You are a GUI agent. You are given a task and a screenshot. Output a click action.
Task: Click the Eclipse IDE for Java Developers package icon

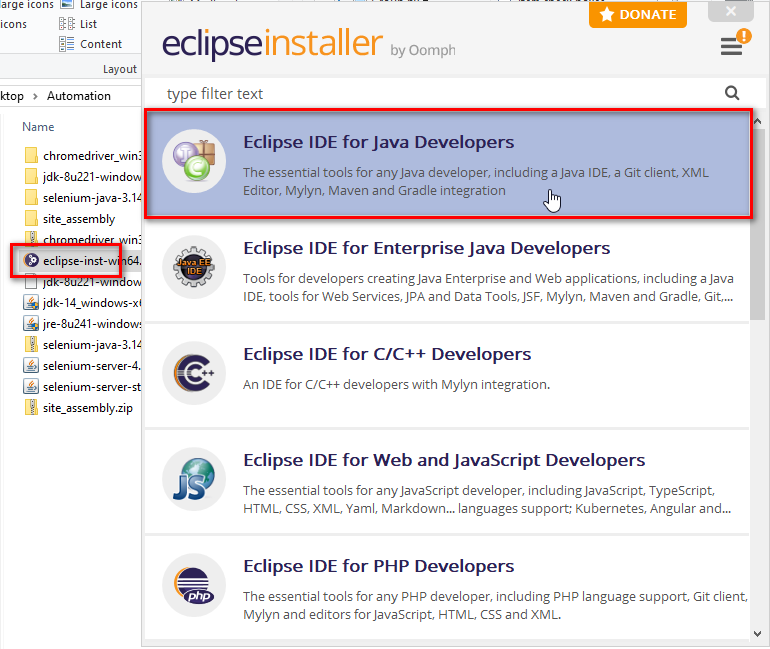click(x=194, y=161)
